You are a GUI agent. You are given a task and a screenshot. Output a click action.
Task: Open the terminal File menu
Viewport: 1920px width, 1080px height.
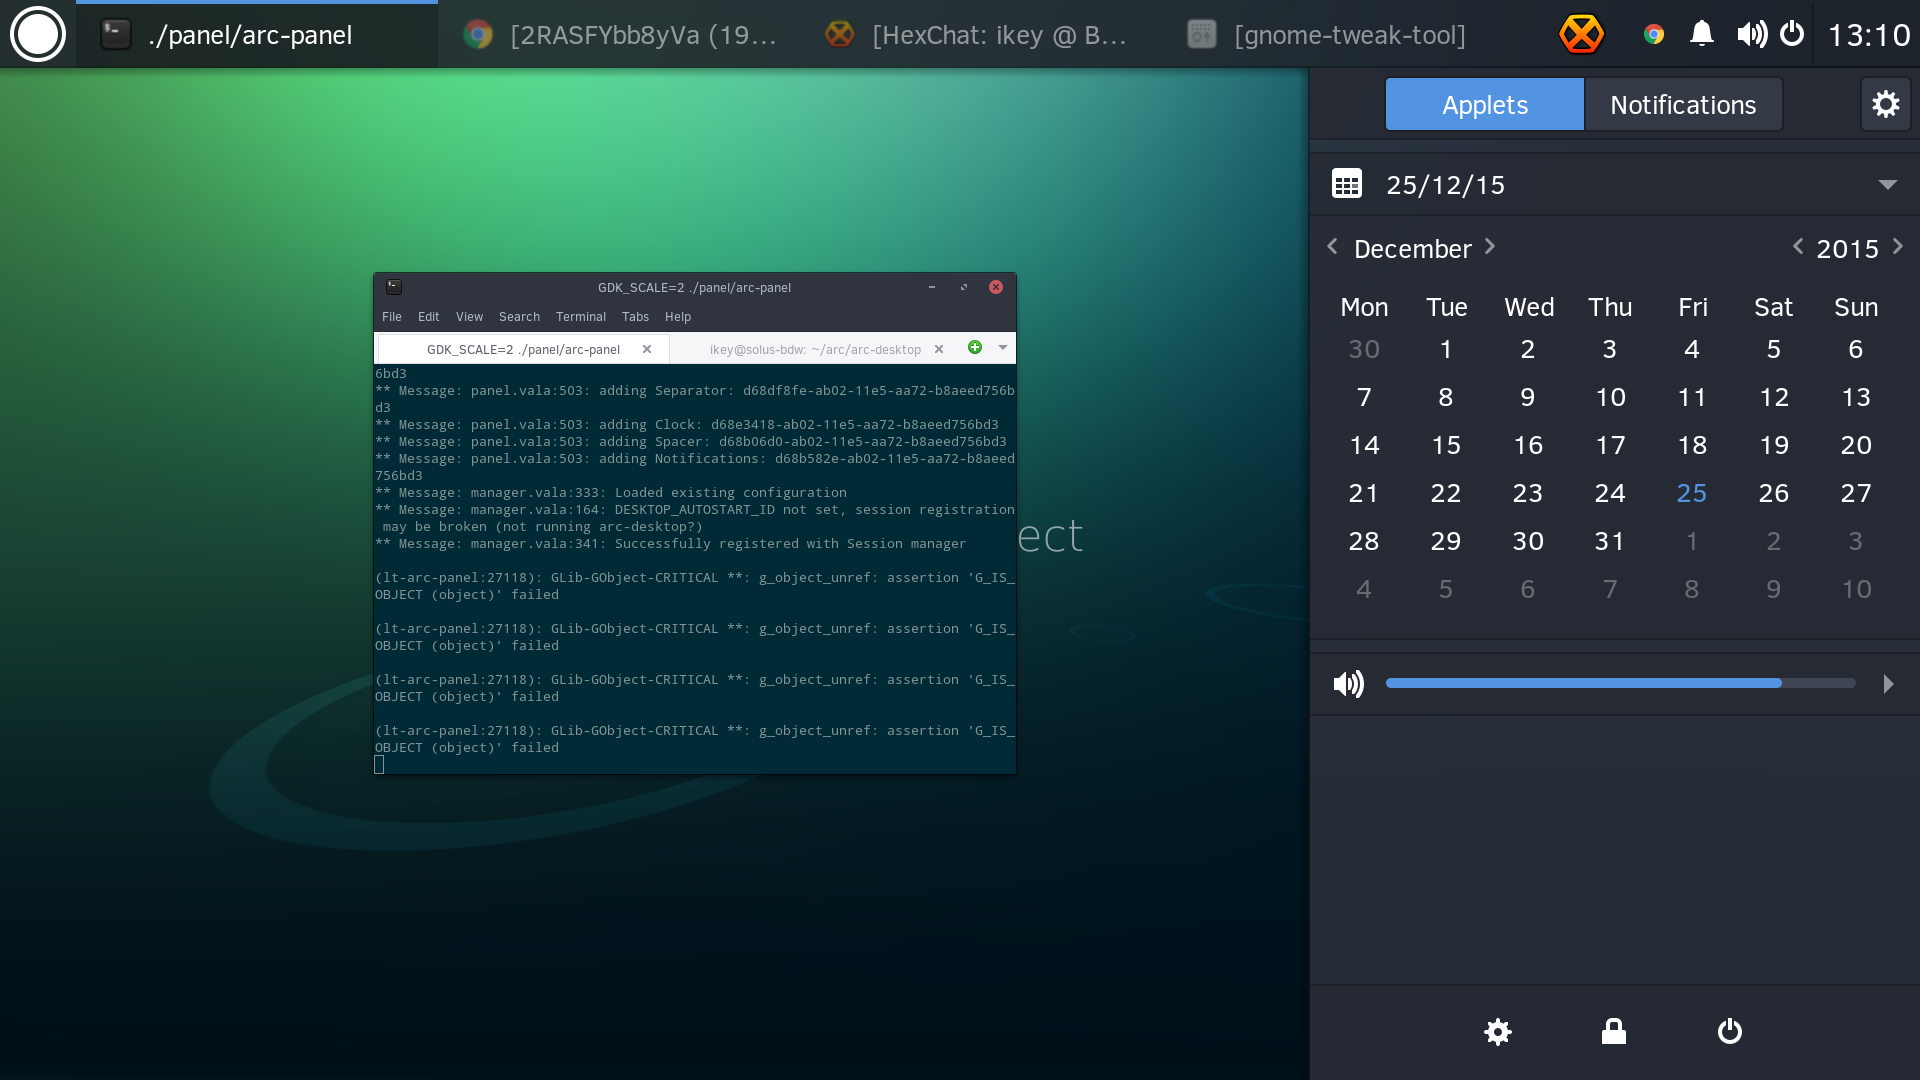tap(392, 317)
